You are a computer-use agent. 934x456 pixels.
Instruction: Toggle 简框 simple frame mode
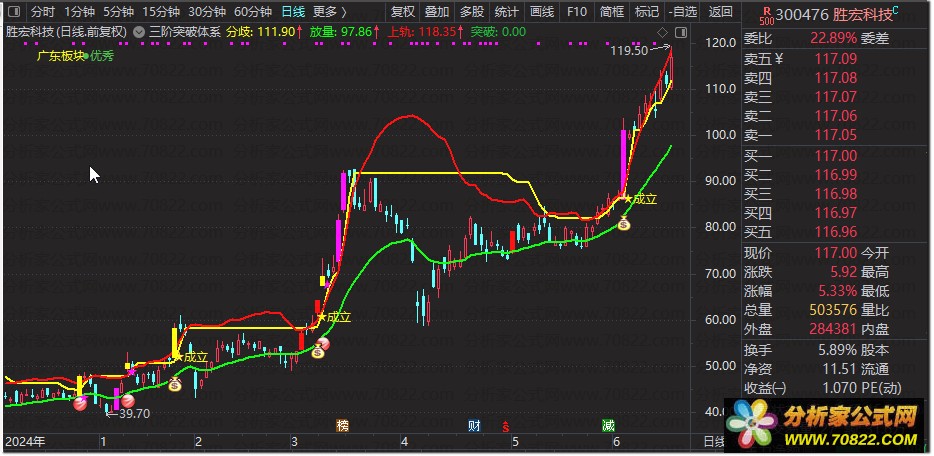click(612, 11)
